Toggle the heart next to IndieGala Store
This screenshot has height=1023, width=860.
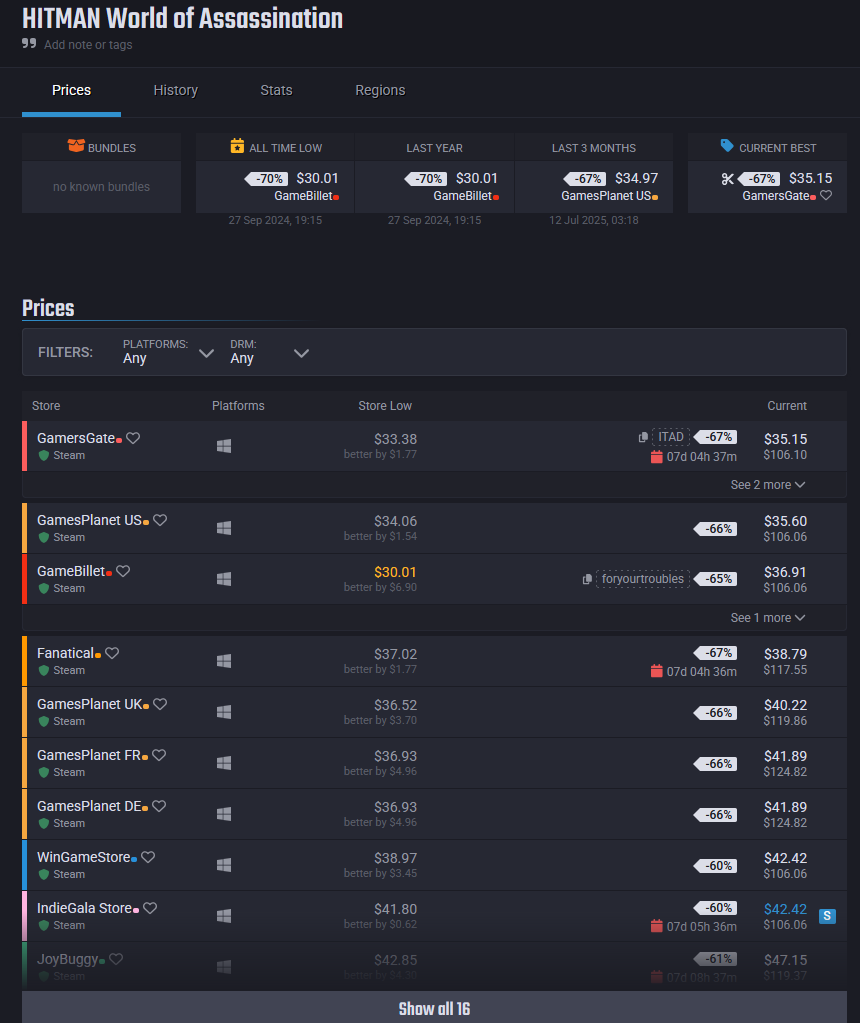(x=150, y=908)
